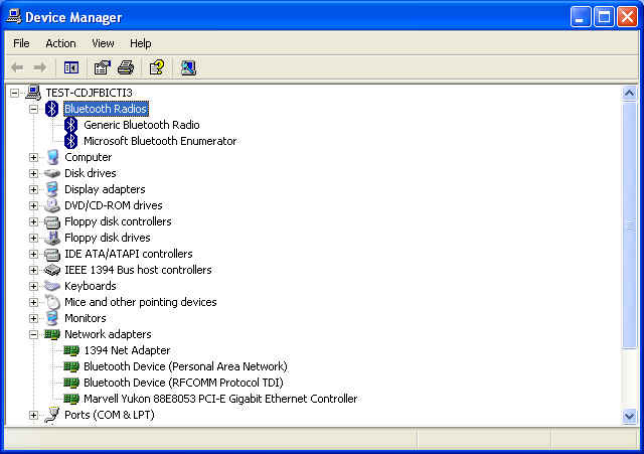Expand the Keyboards category

[33, 286]
